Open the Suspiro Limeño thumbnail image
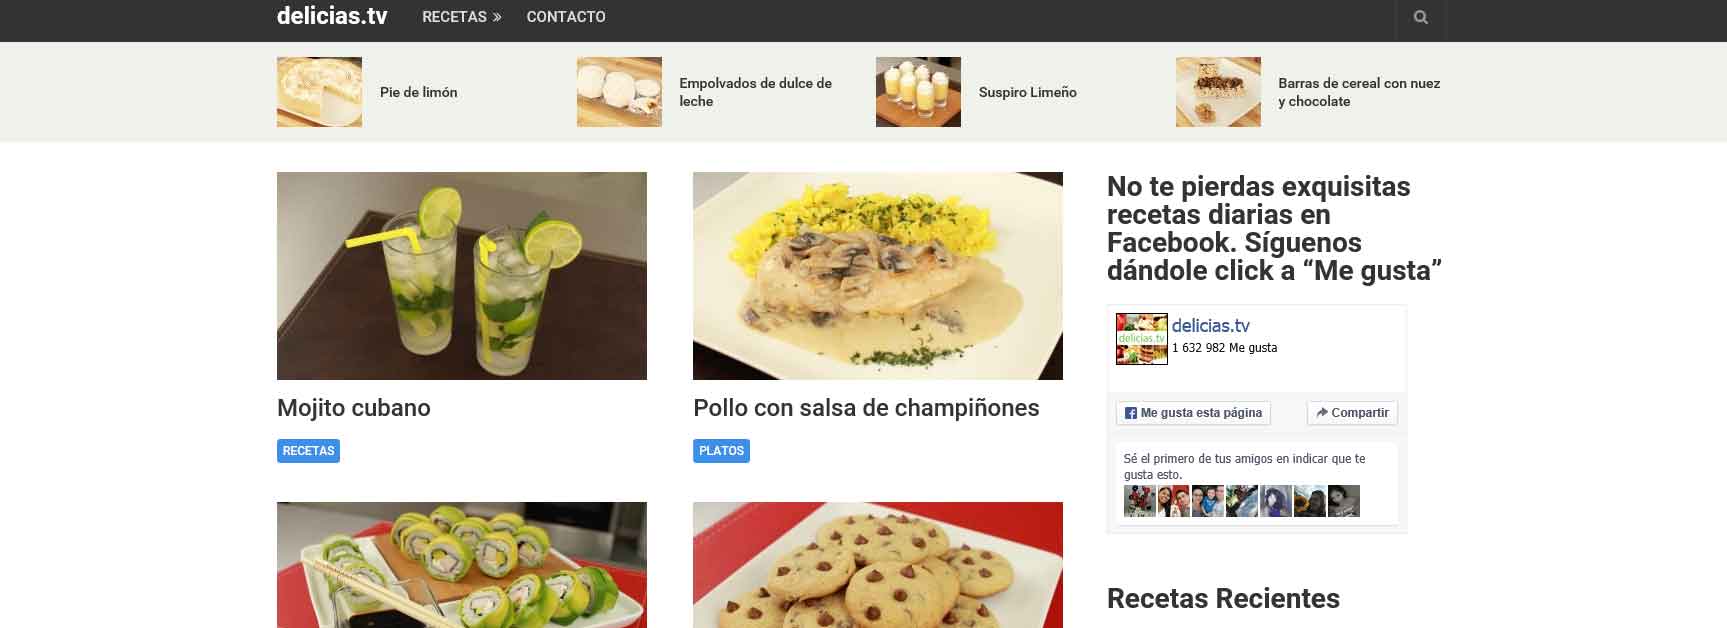Screen dimensions: 1727x628 coord(918,92)
